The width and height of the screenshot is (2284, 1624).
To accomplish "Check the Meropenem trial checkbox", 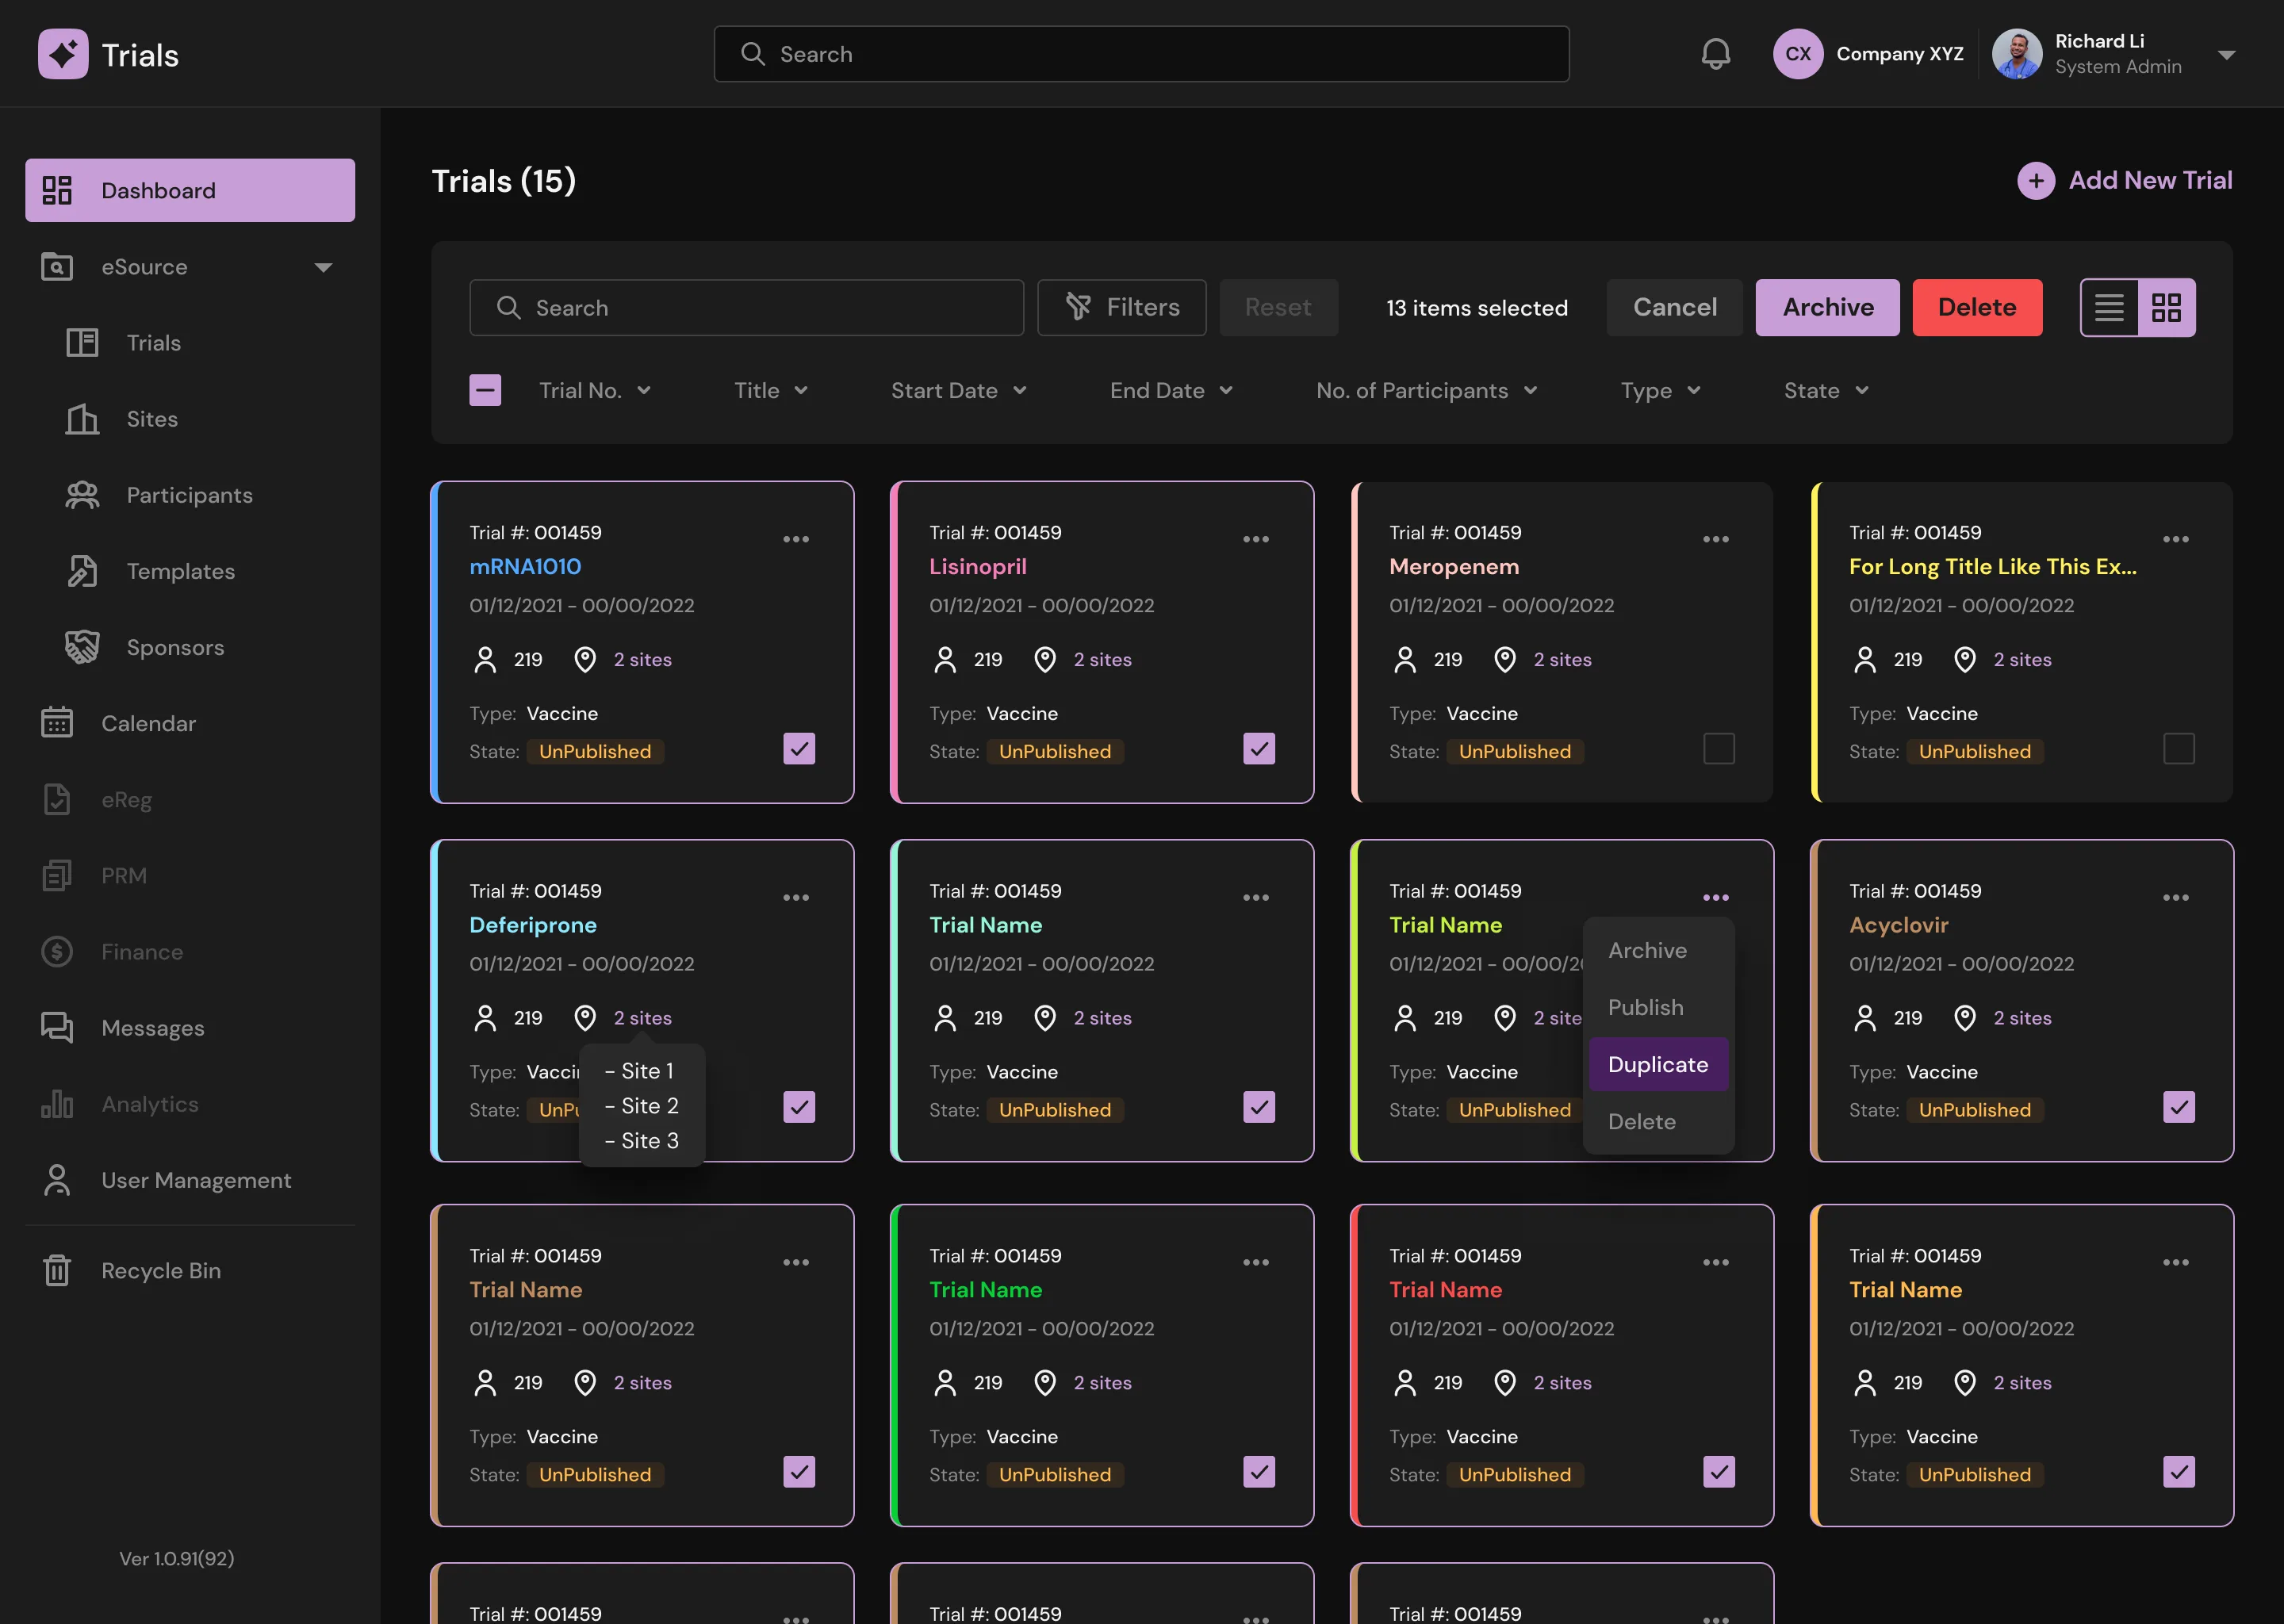I will (x=1719, y=749).
